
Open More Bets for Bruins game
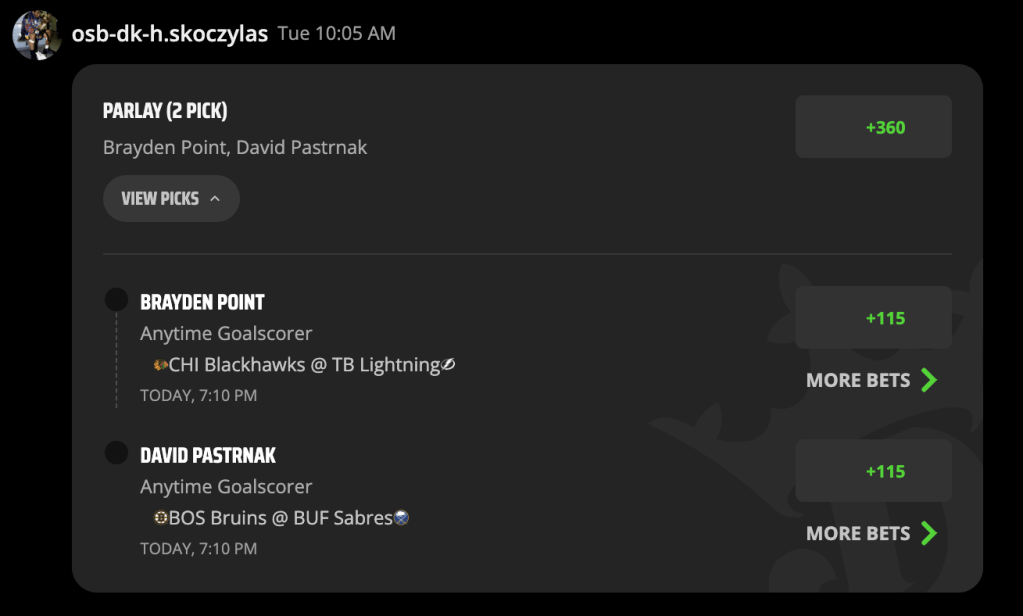point(872,533)
